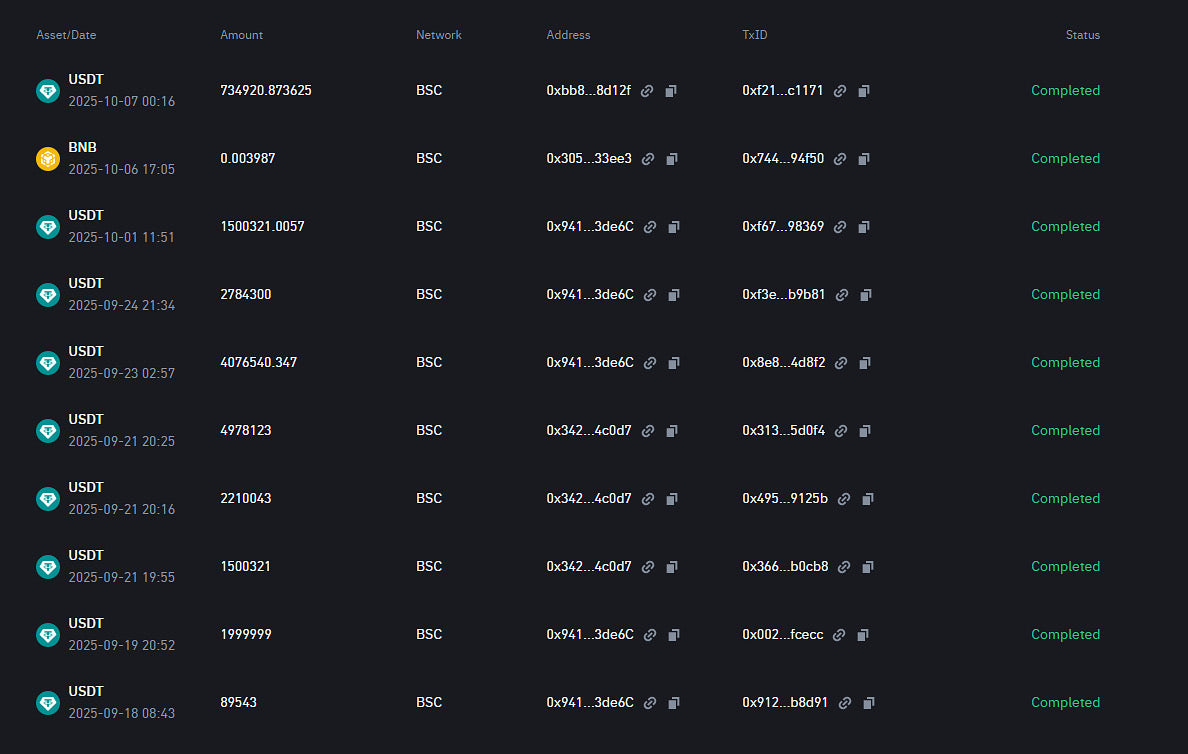The width and height of the screenshot is (1188, 754).
Task: Open the explorer link for TxID 0x8e8...4d8f2
Action: (x=841, y=363)
